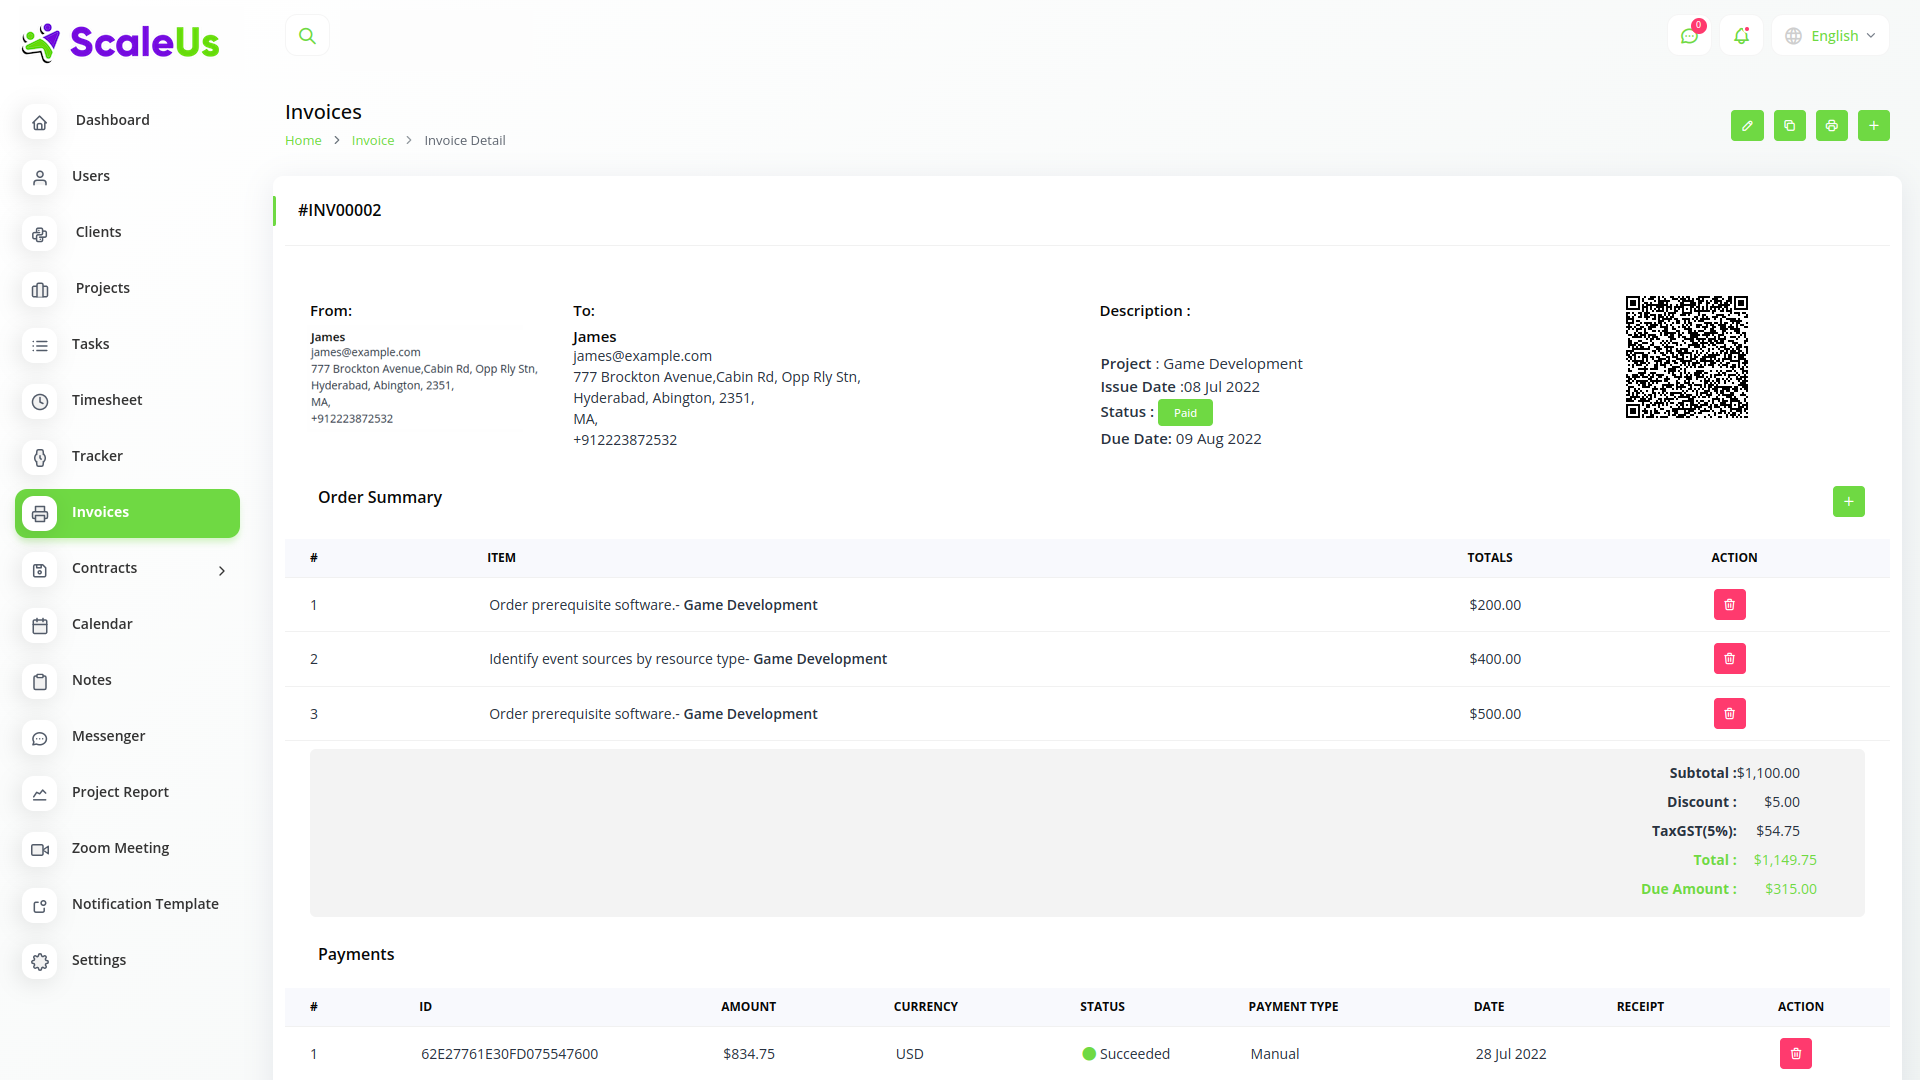Screen dimensions: 1920x1080
Task: Go to Zoom Meeting in sidebar
Action: tap(120, 848)
